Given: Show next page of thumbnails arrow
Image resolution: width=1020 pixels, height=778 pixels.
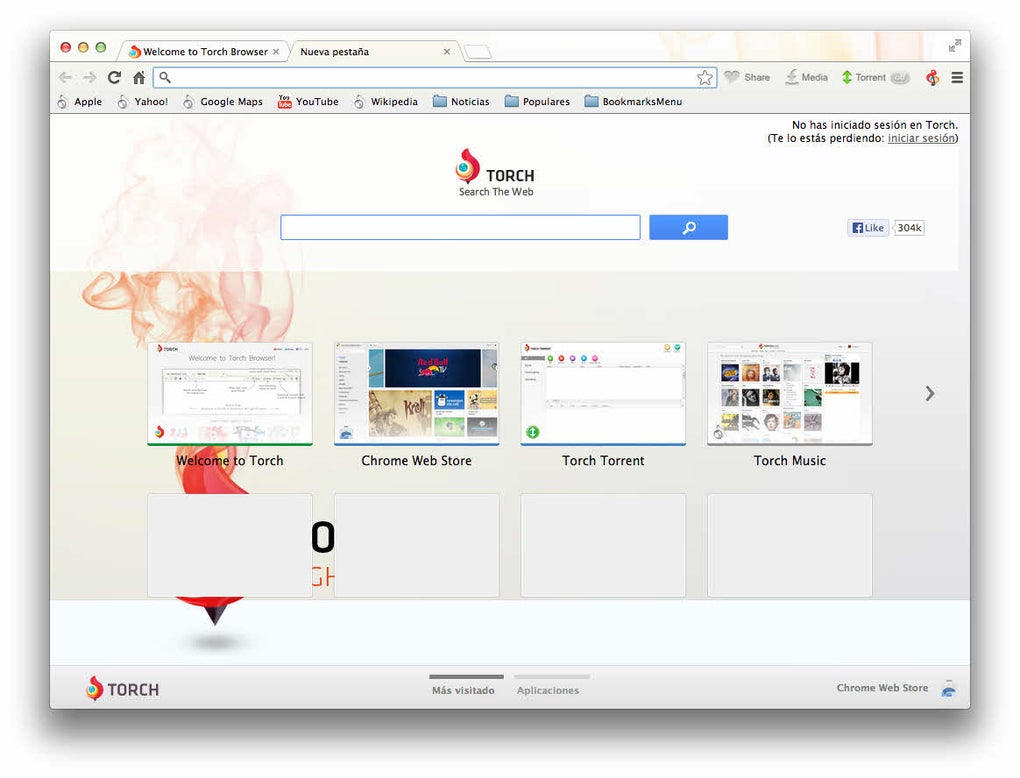Looking at the screenshot, I should [930, 393].
